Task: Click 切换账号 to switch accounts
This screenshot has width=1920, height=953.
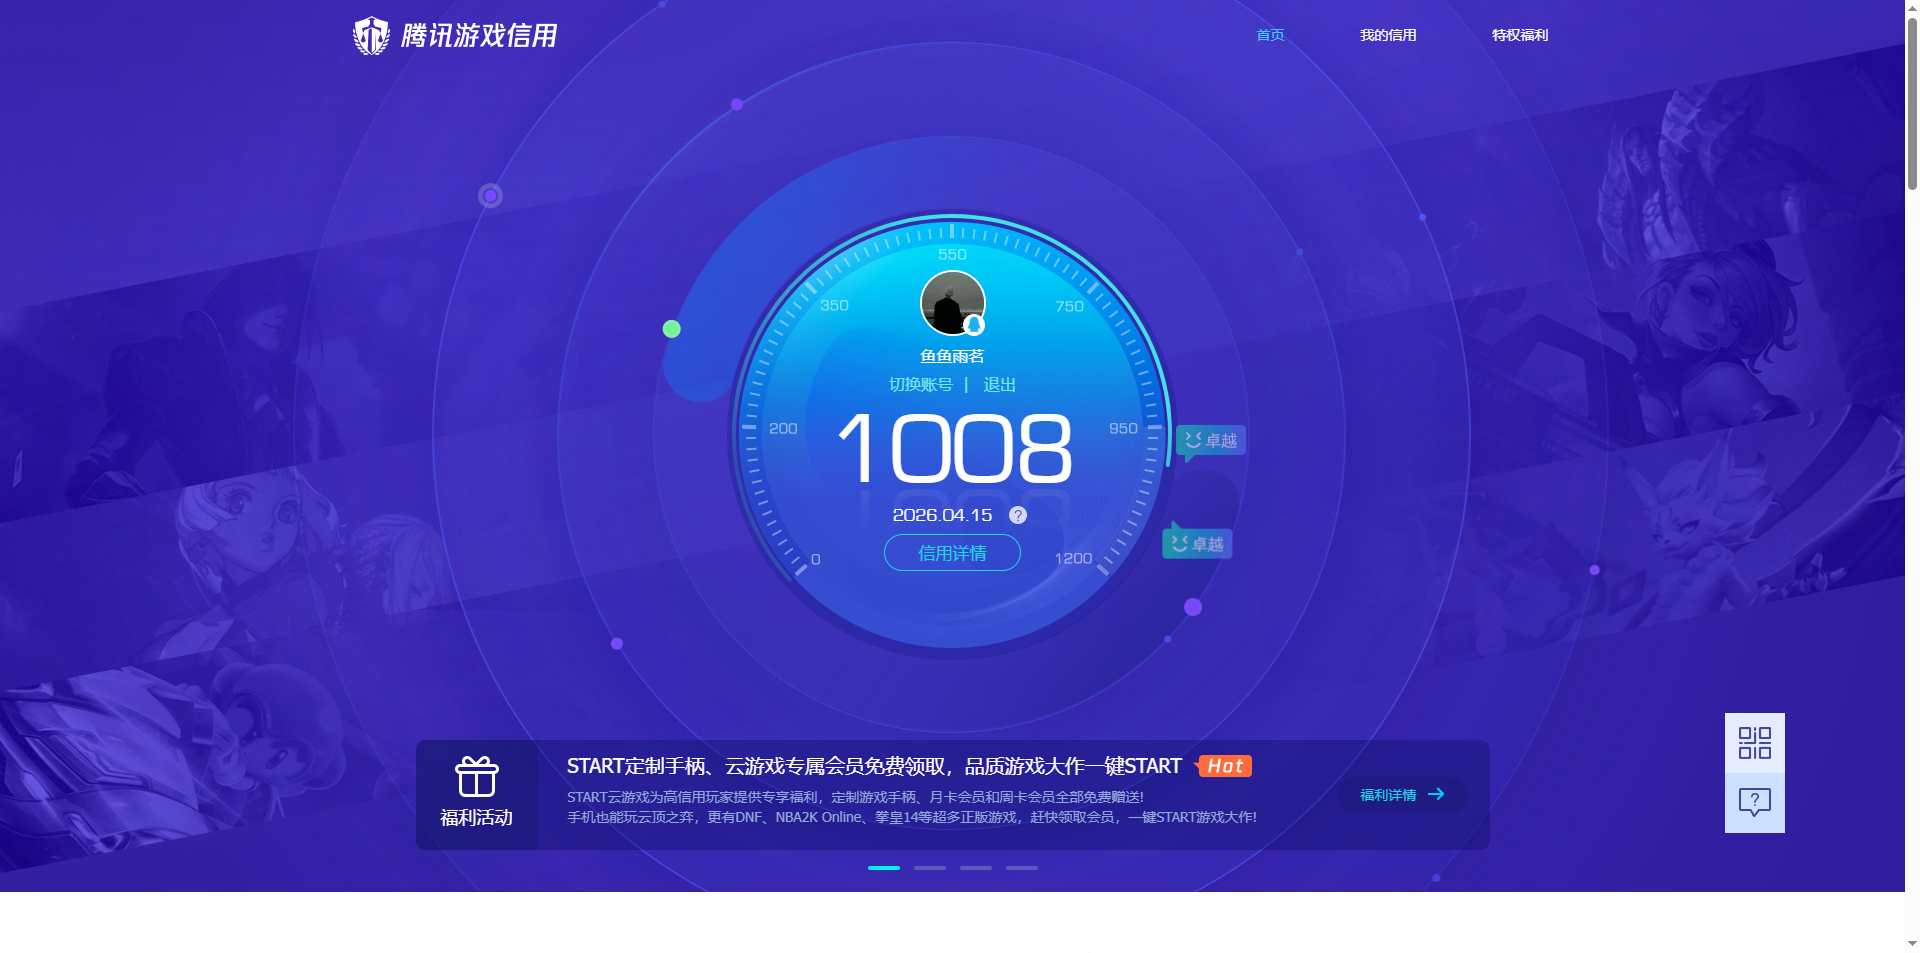Action: click(921, 384)
